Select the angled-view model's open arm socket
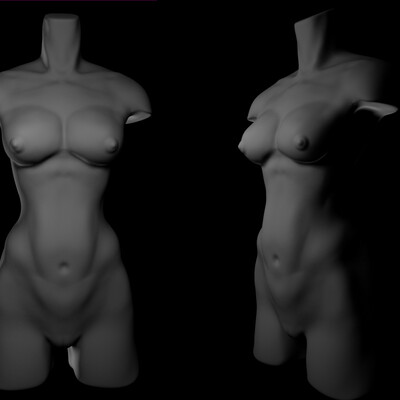Viewport: 400px width, 400px height. point(377,109)
